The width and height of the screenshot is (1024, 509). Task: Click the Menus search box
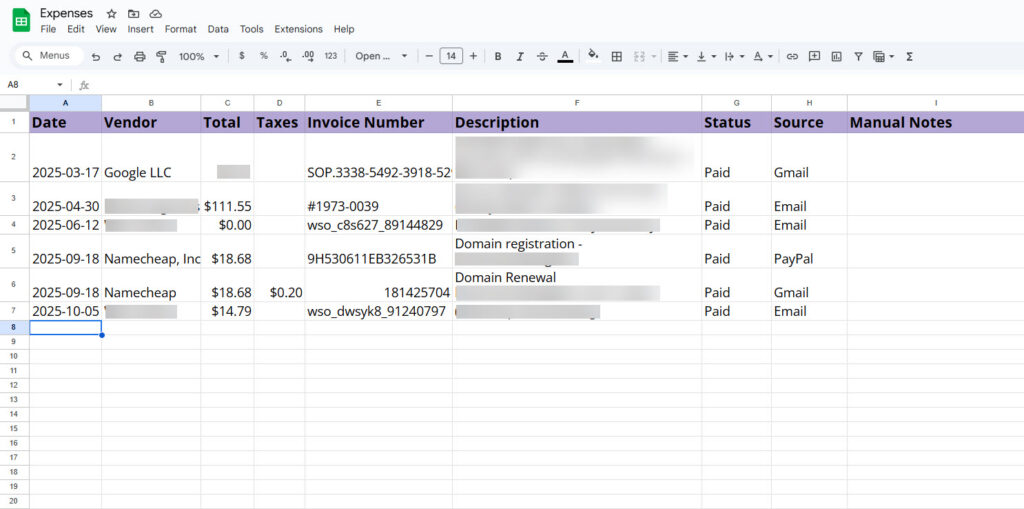(x=49, y=56)
